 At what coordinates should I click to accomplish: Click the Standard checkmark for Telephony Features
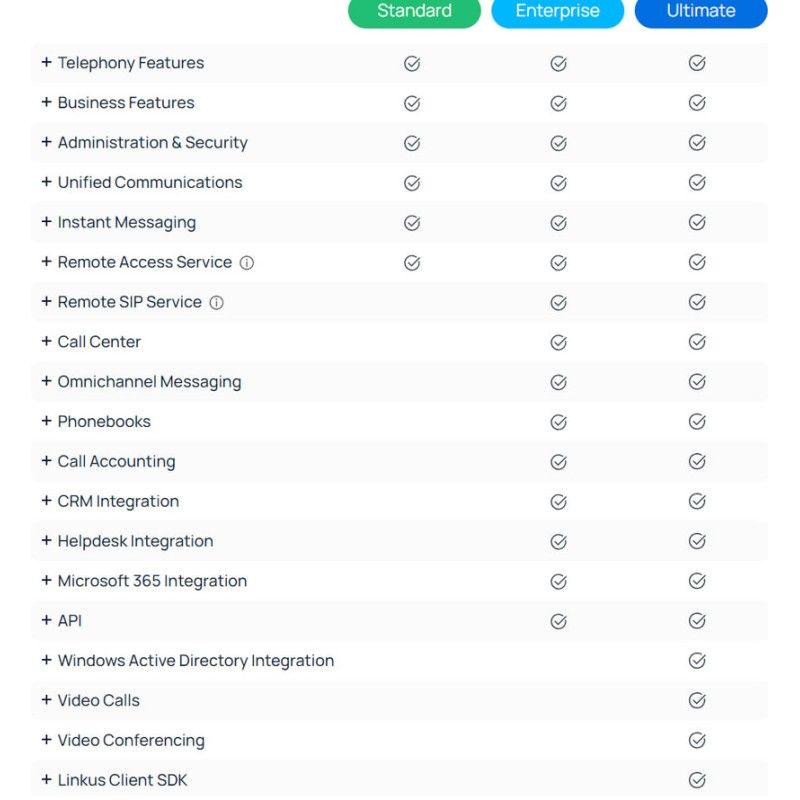click(x=412, y=63)
